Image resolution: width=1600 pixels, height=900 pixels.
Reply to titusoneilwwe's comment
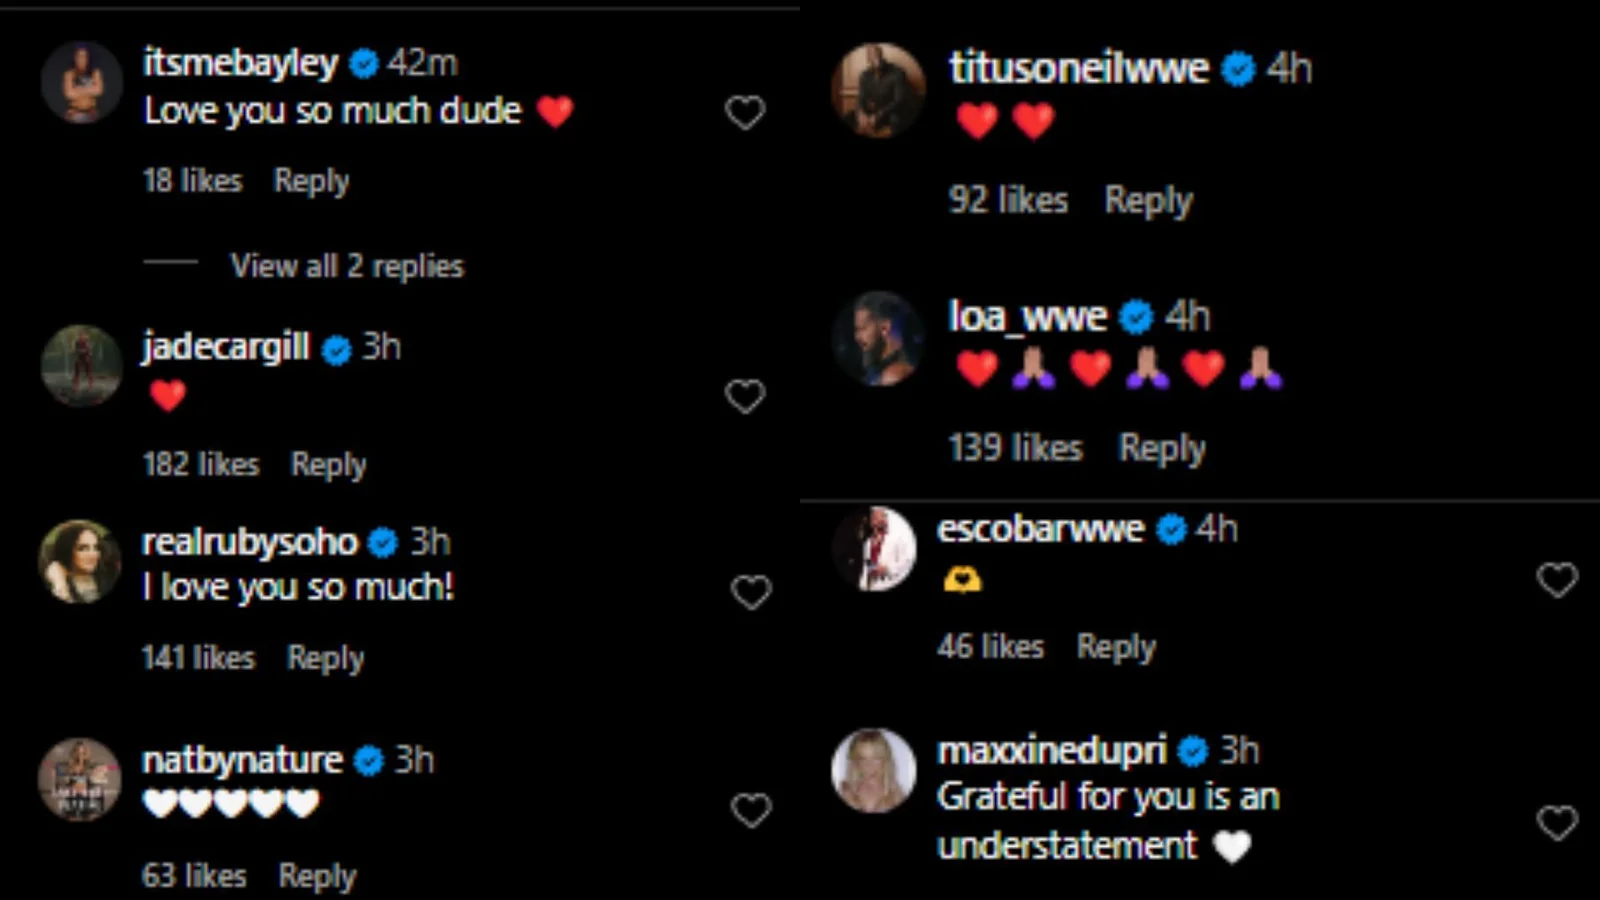click(x=1148, y=201)
